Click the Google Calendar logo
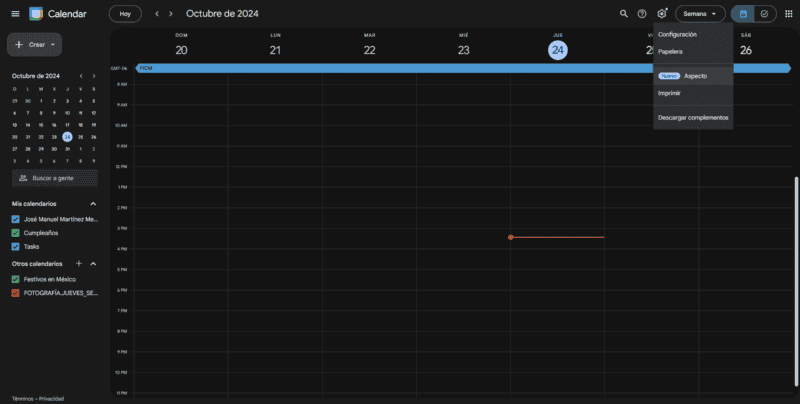Image resolution: width=800 pixels, height=404 pixels. point(36,14)
